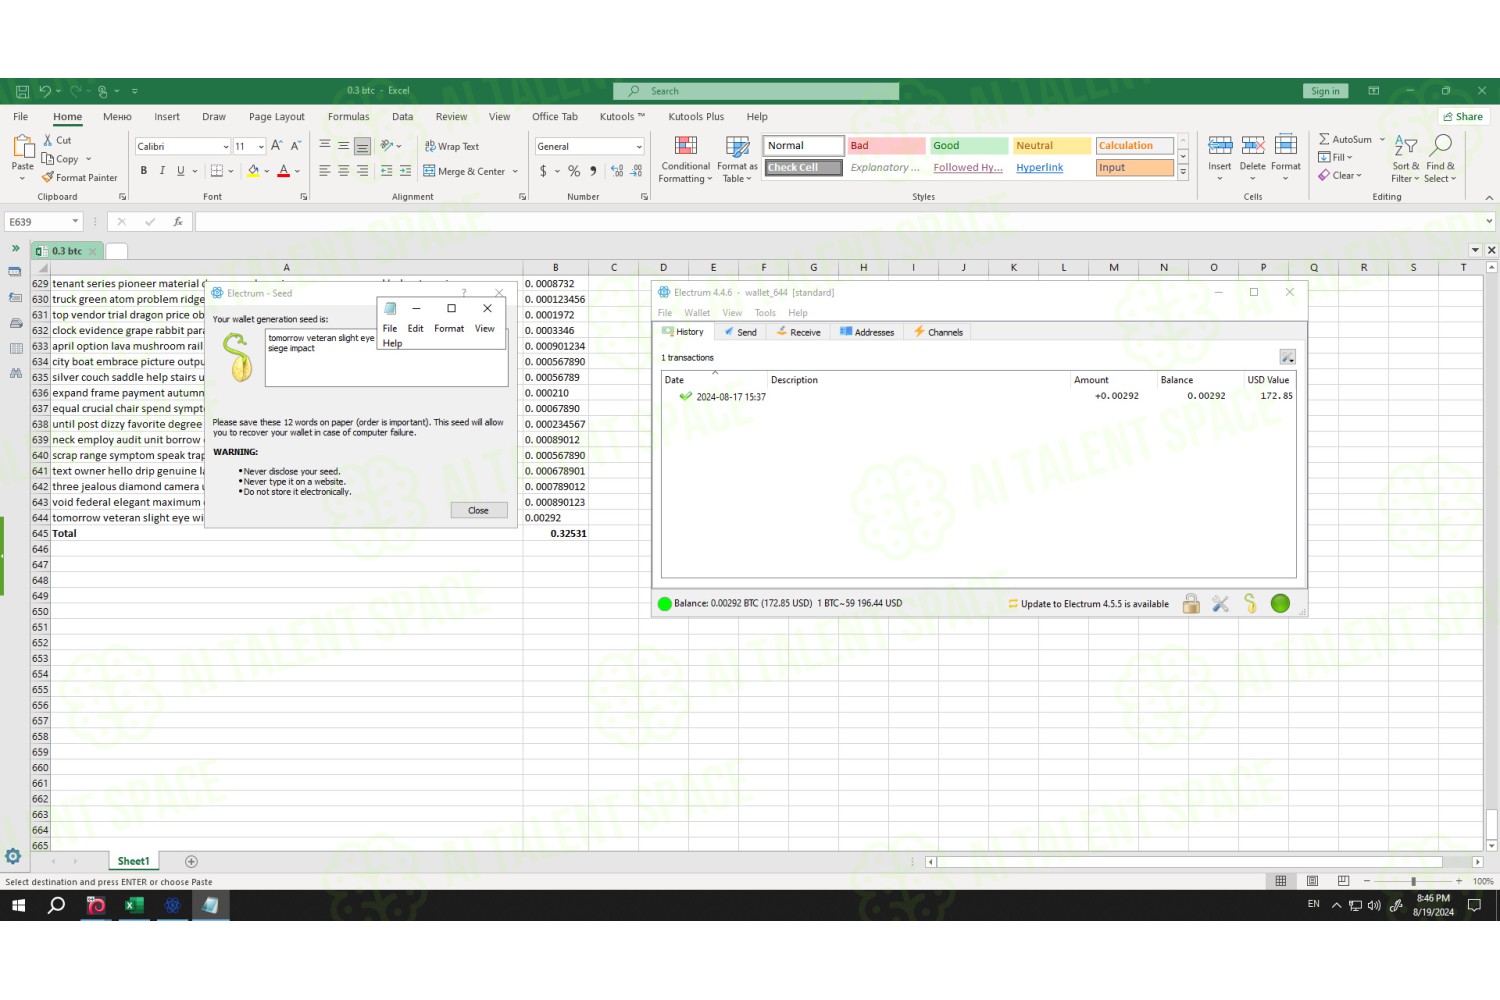Click Electrum history toolbar toggle icon
The image size is (1500, 1000).
pos(1288,357)
